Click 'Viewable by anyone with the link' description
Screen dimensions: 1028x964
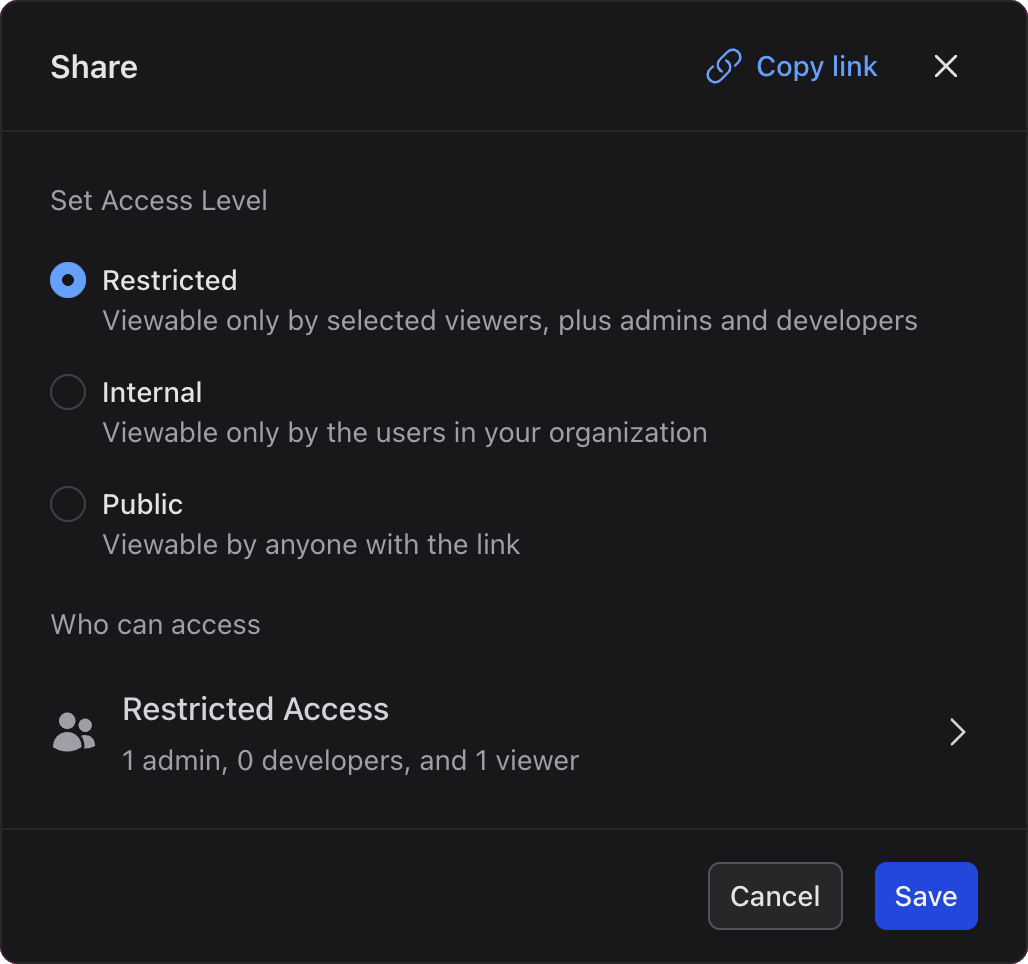311,545
